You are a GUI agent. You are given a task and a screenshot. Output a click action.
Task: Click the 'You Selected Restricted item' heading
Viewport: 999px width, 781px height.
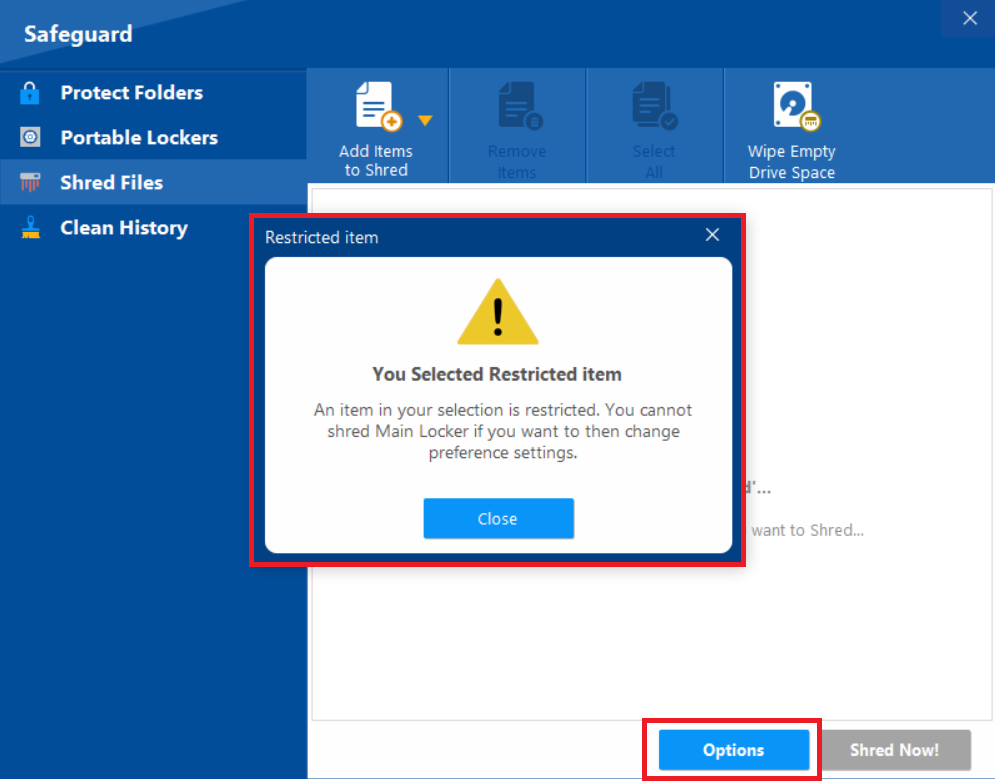497,374
